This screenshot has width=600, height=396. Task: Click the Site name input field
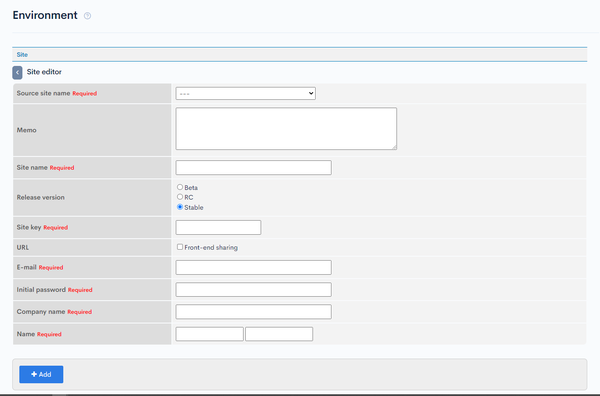click(253, 168)
